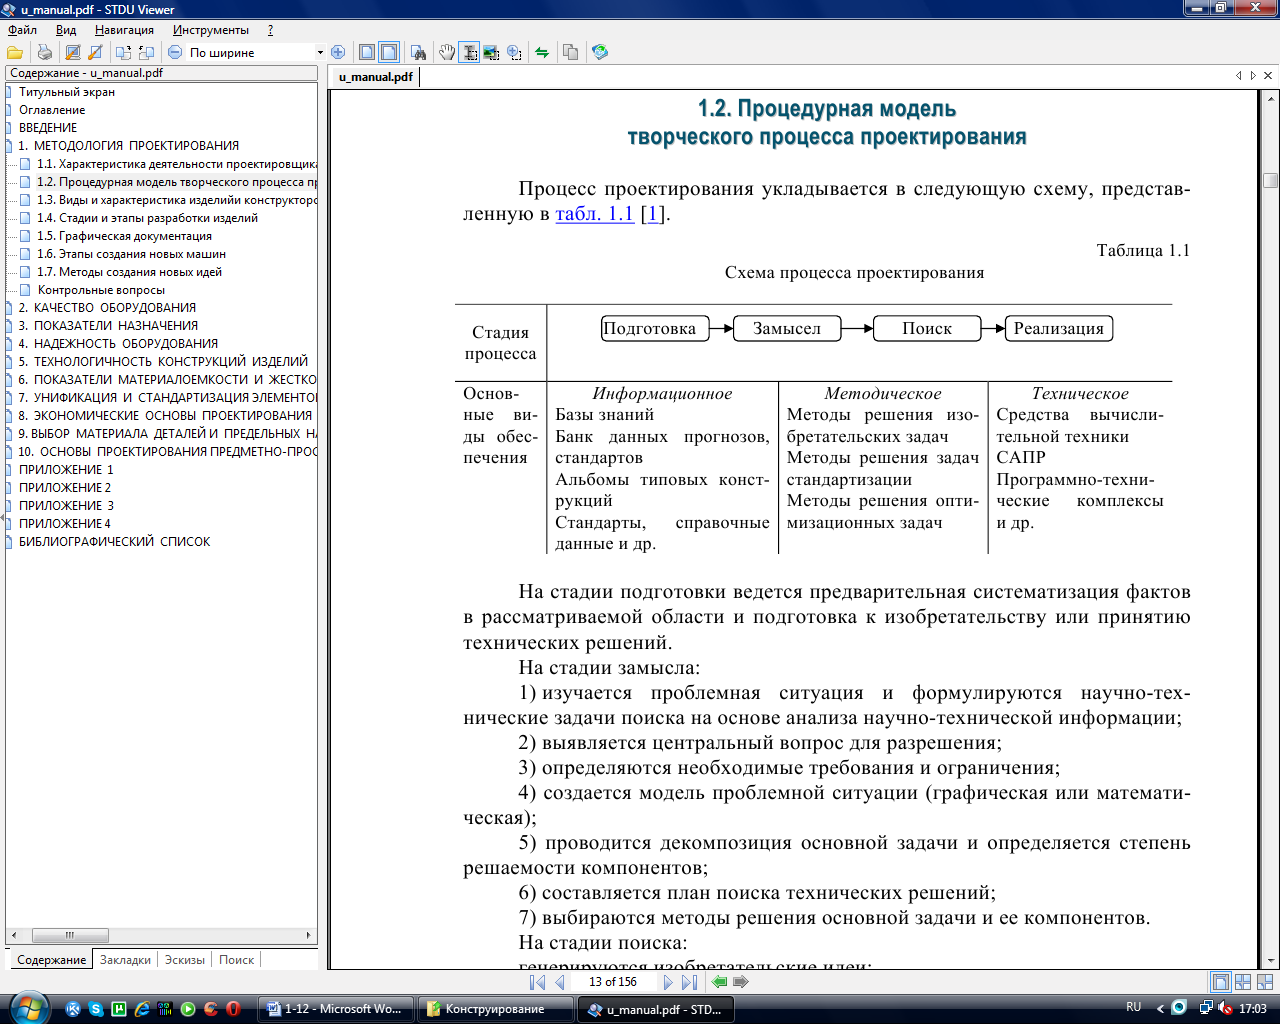Switch to the '1-12 - Microsoft Word' window
This screenshot has height=1024, width=1280.
[336, 1009]
